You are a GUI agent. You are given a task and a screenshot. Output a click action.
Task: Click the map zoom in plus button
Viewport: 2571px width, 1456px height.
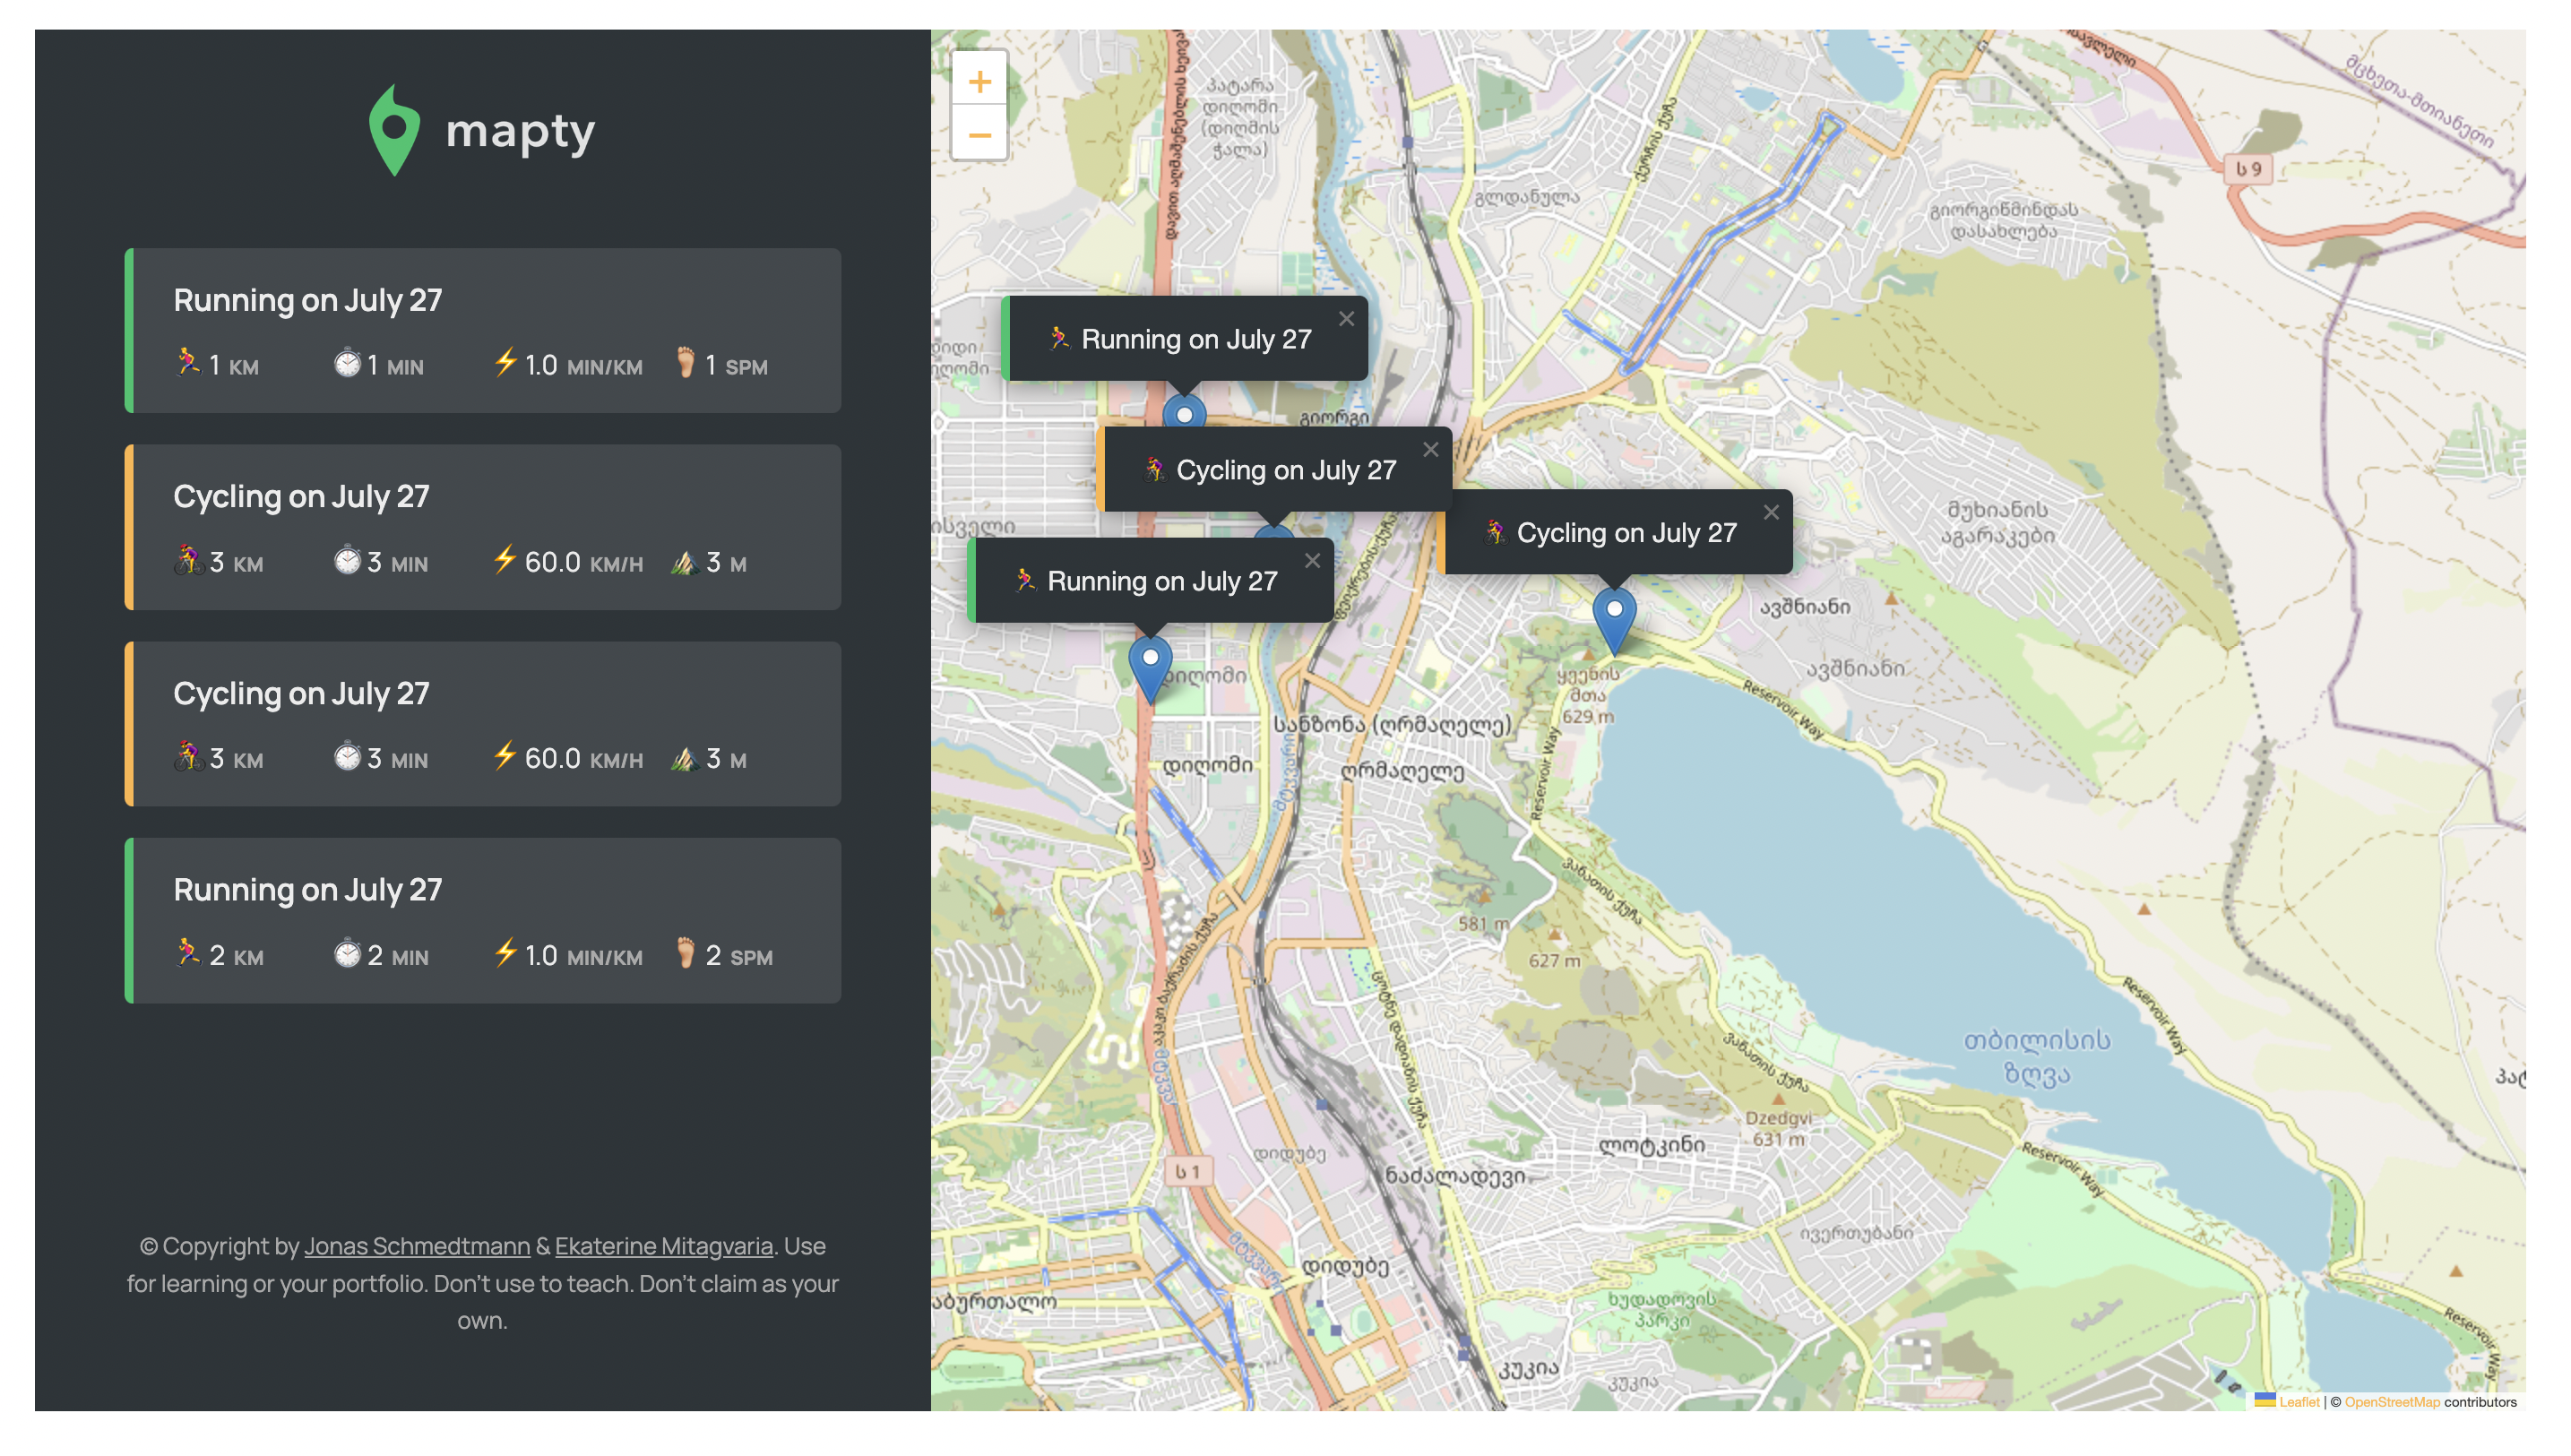coord(979,81)
